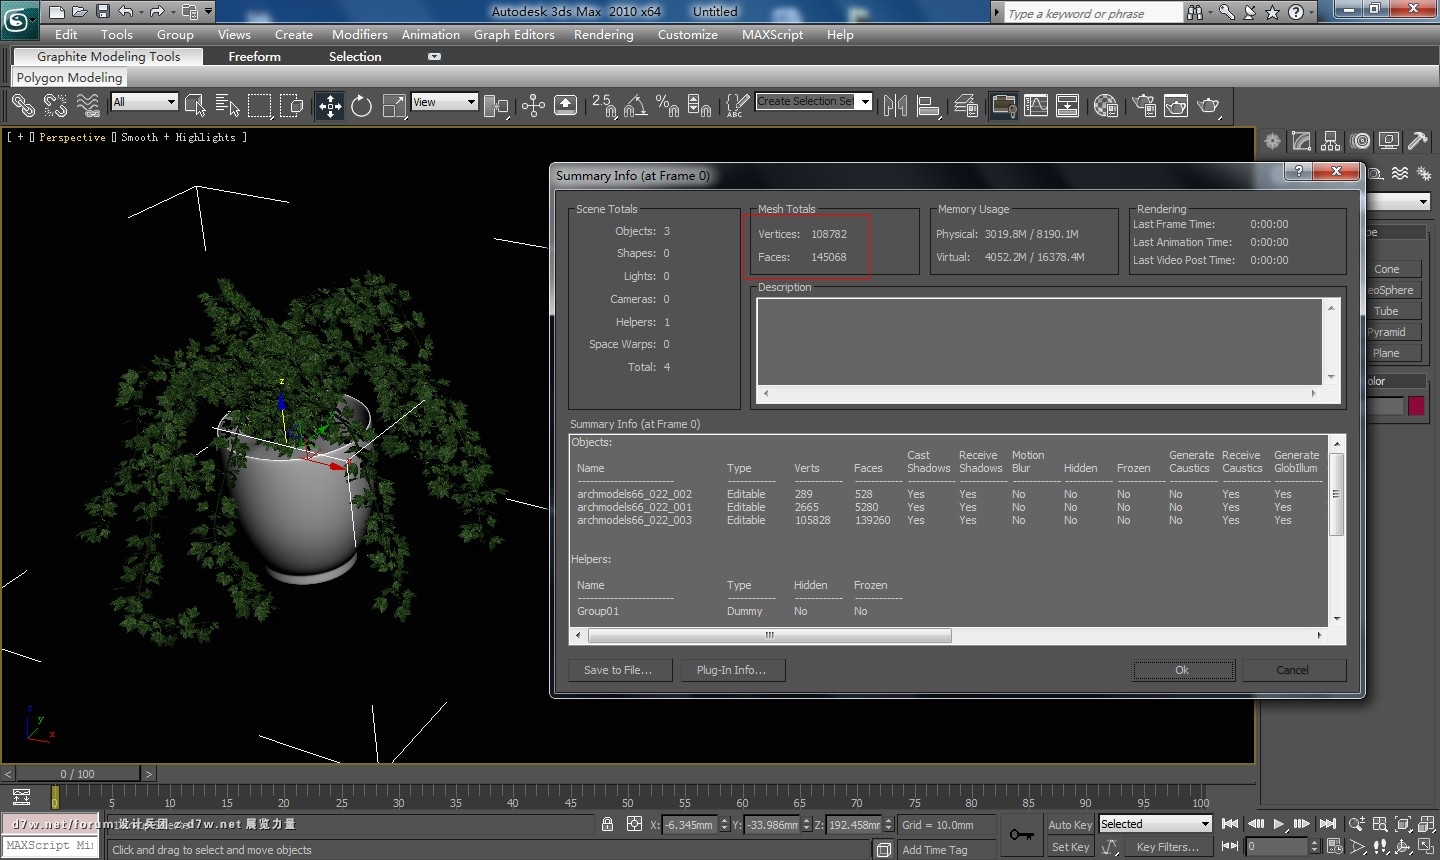Toggle Selection Lock padlock
The image size is (1440, 860).
607,824
